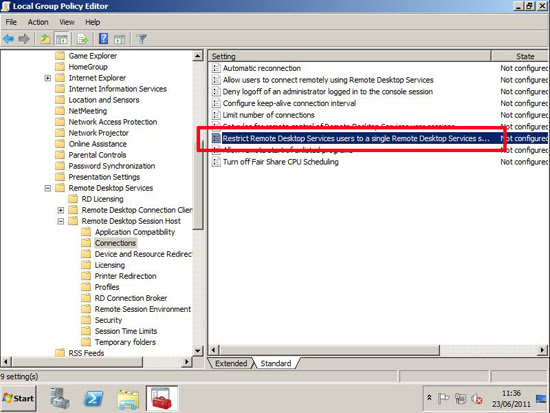
Task: Open the Help menu
Action: [93, 22]
